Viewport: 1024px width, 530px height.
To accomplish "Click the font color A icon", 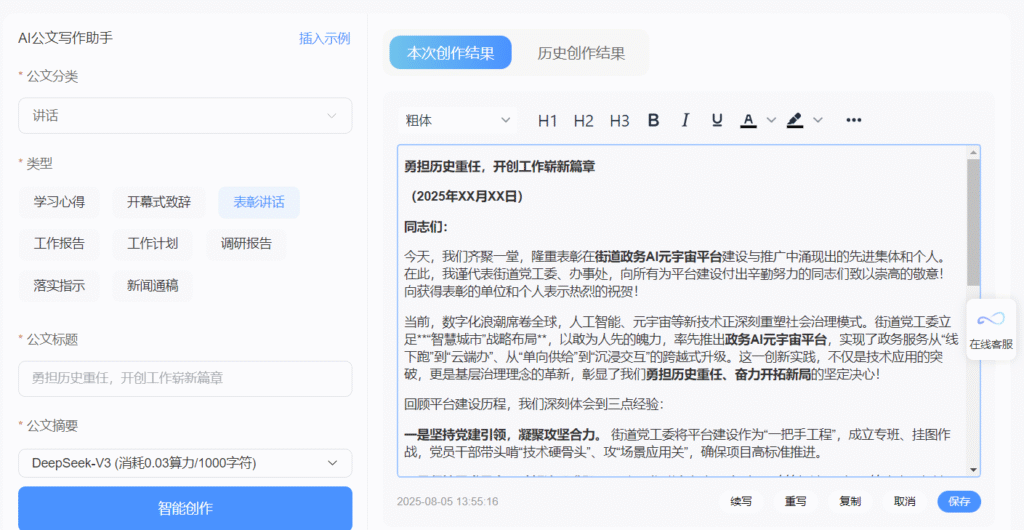I will 748,120.
